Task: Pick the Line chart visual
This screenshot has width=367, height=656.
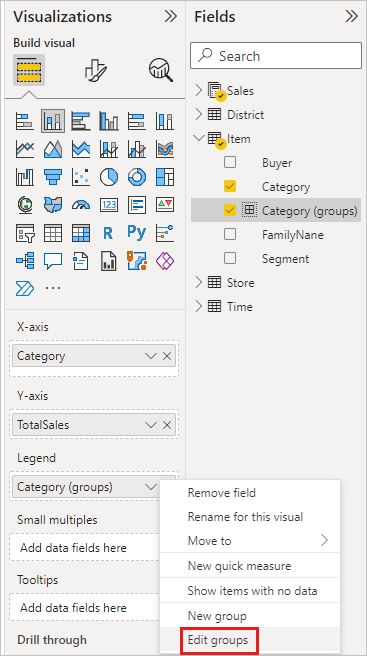Action: click(24, 149)
